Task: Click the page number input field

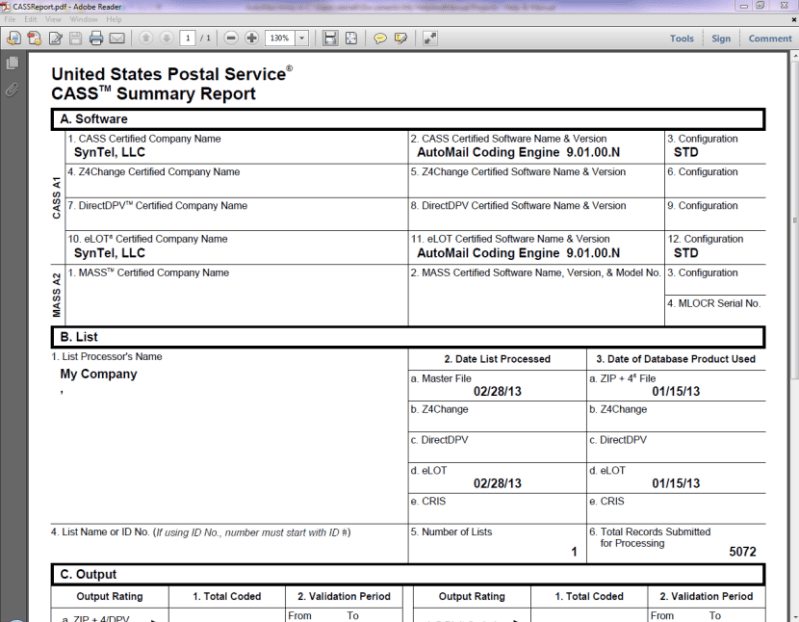Action: pyautogui.click(x=188, y=38)
